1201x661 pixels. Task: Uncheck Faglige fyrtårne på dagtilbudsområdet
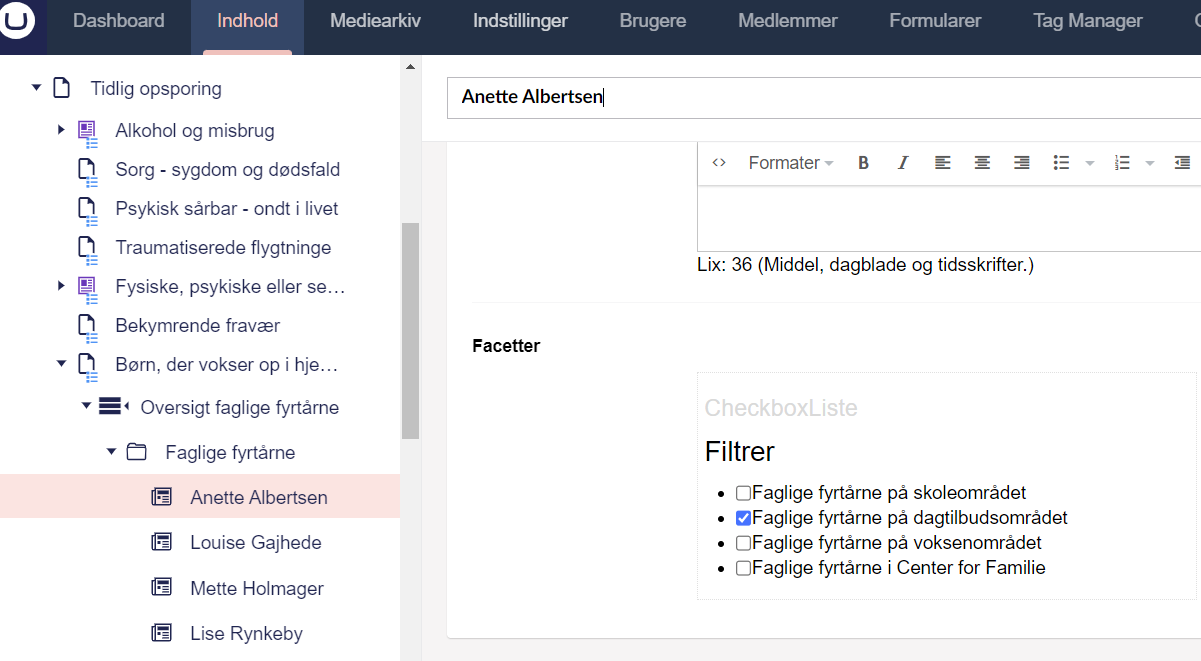[x=743, y=518]
